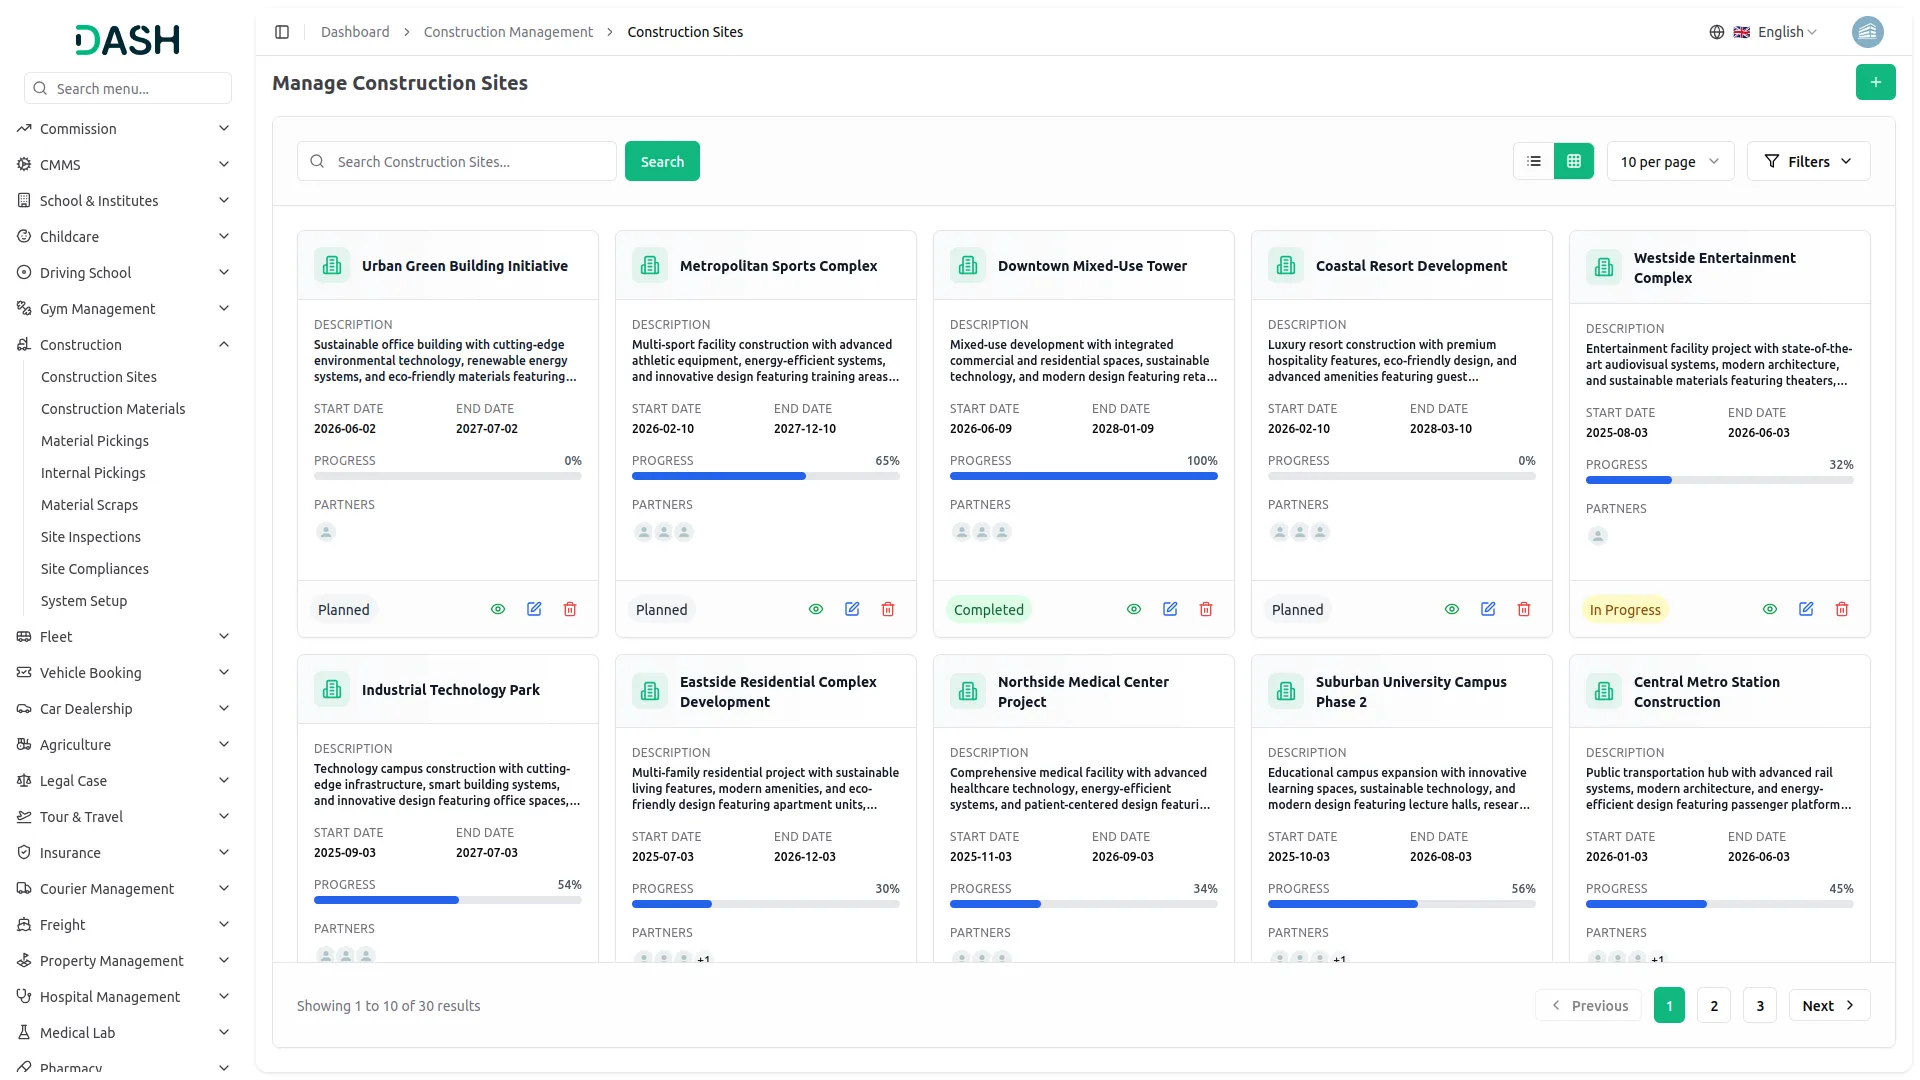The width and height of the screenshot is (1920, 1080).
Task: Click building icon on Downtown Mixed-Use Tower card
Action: (968, 265)
